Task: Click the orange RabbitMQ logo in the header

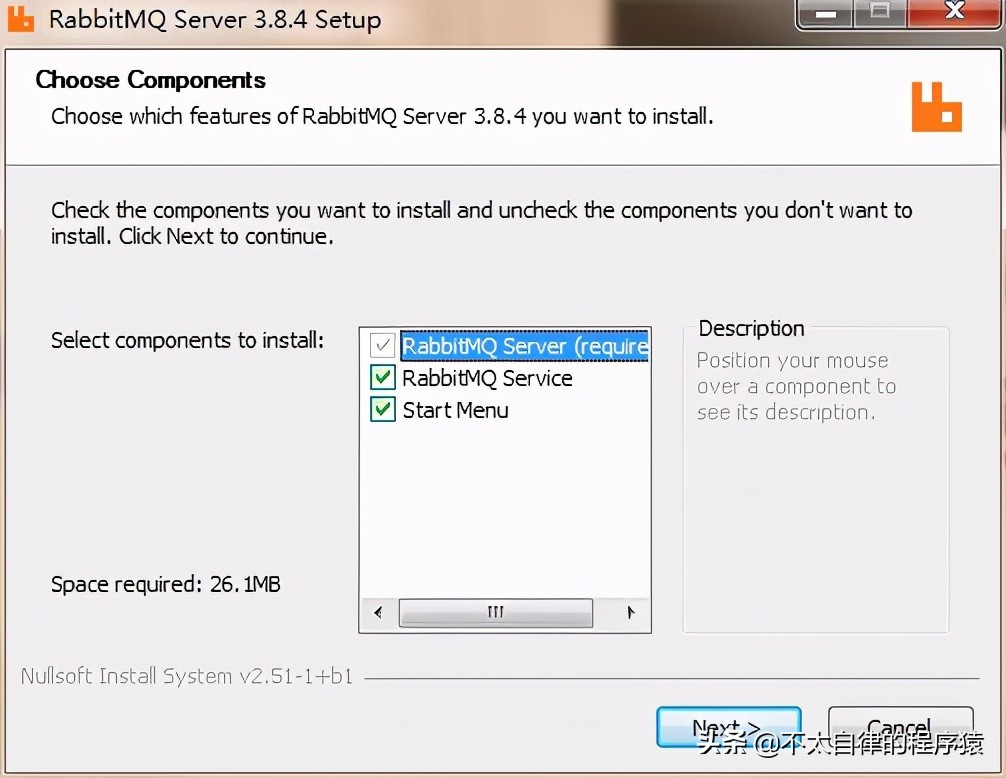Action: (x=937, y=107)
